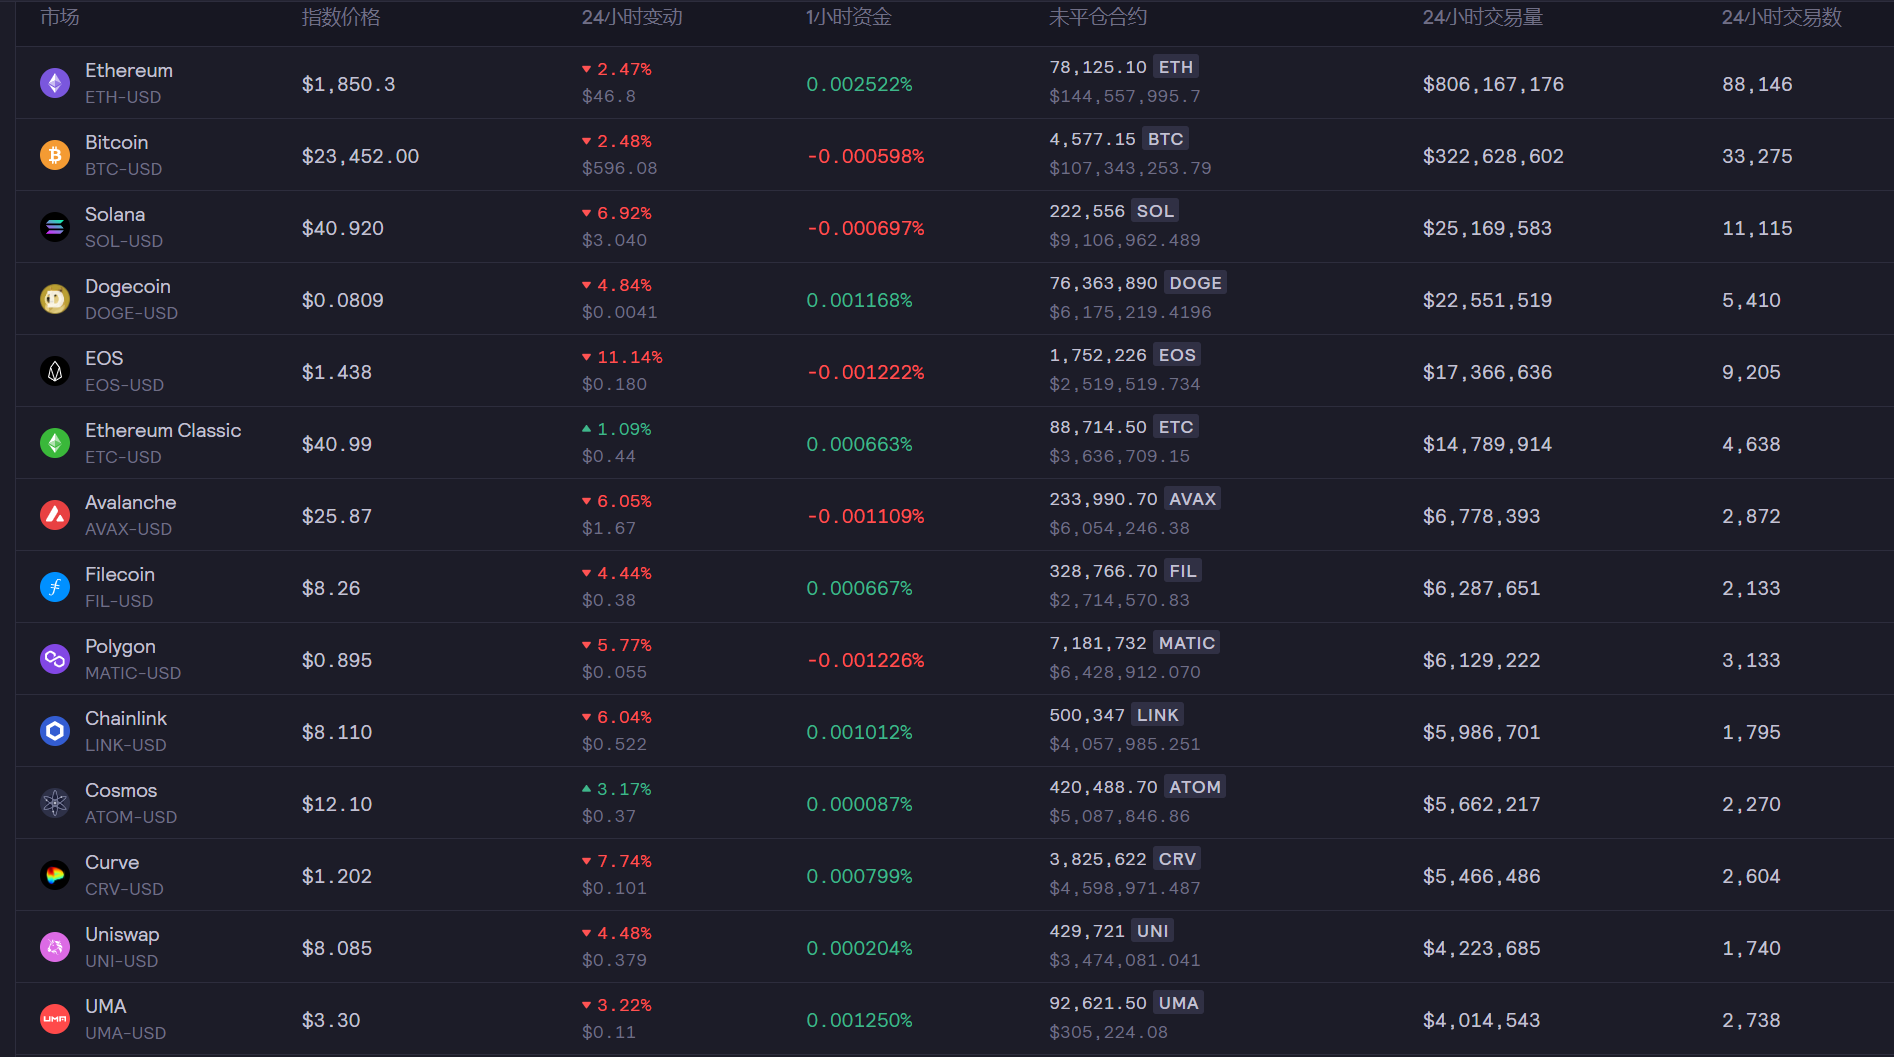Select the ATOM-USD pair label
1894x1057 pixels.
tap(131, 817)
